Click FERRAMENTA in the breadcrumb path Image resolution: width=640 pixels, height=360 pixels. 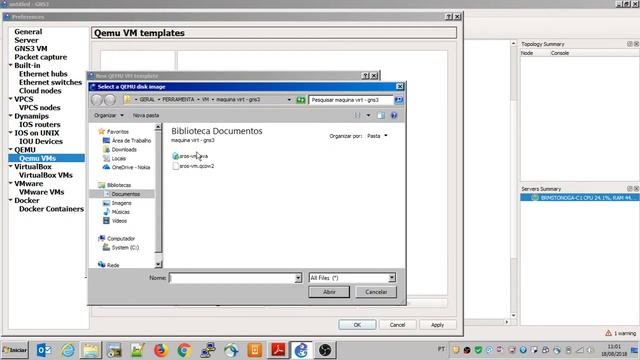178,100
